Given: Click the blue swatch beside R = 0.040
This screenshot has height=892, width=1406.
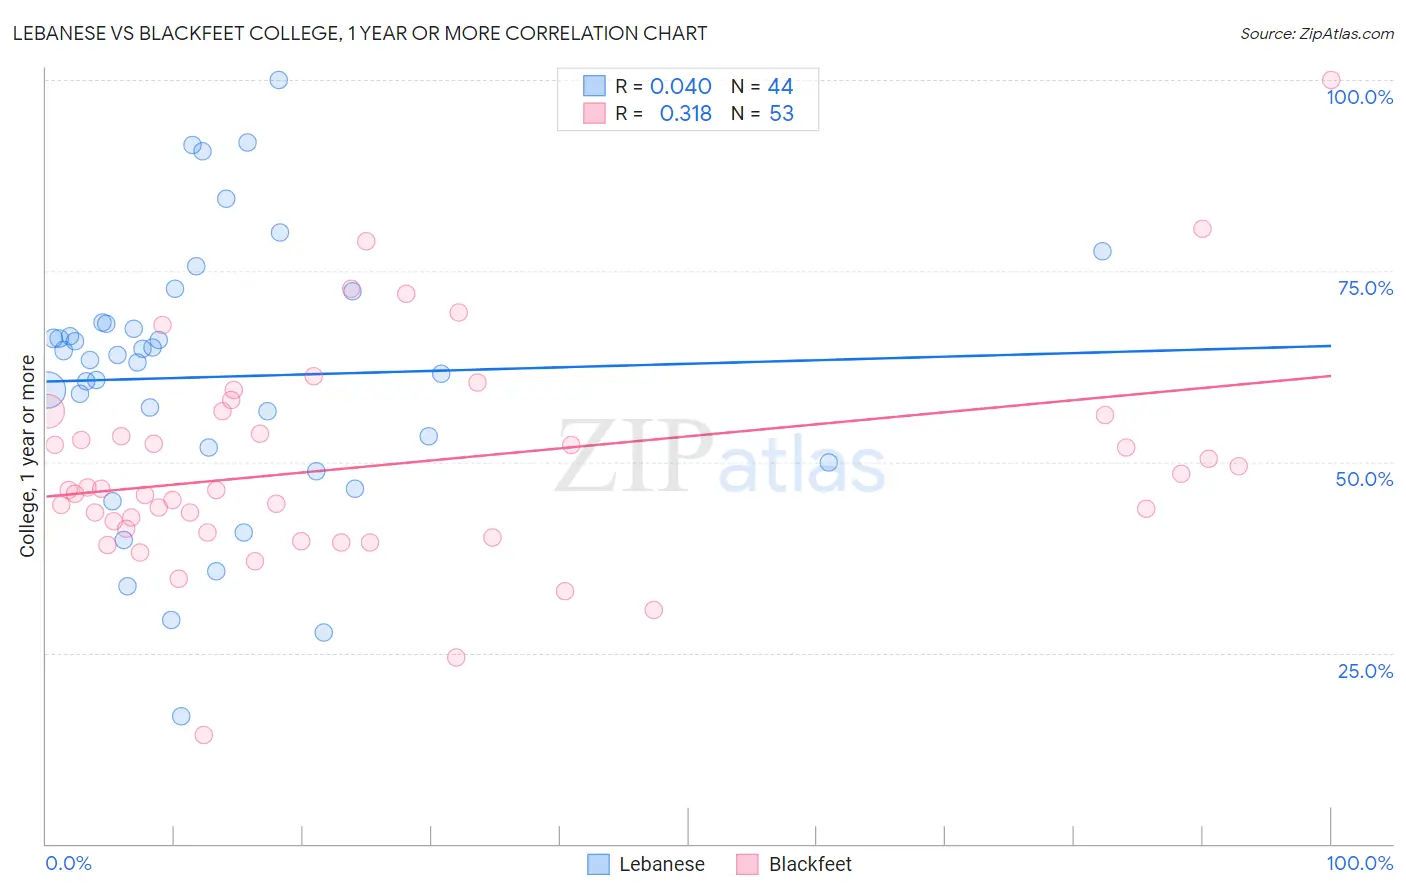Looking at the screenshot, I should coord(595,86).
